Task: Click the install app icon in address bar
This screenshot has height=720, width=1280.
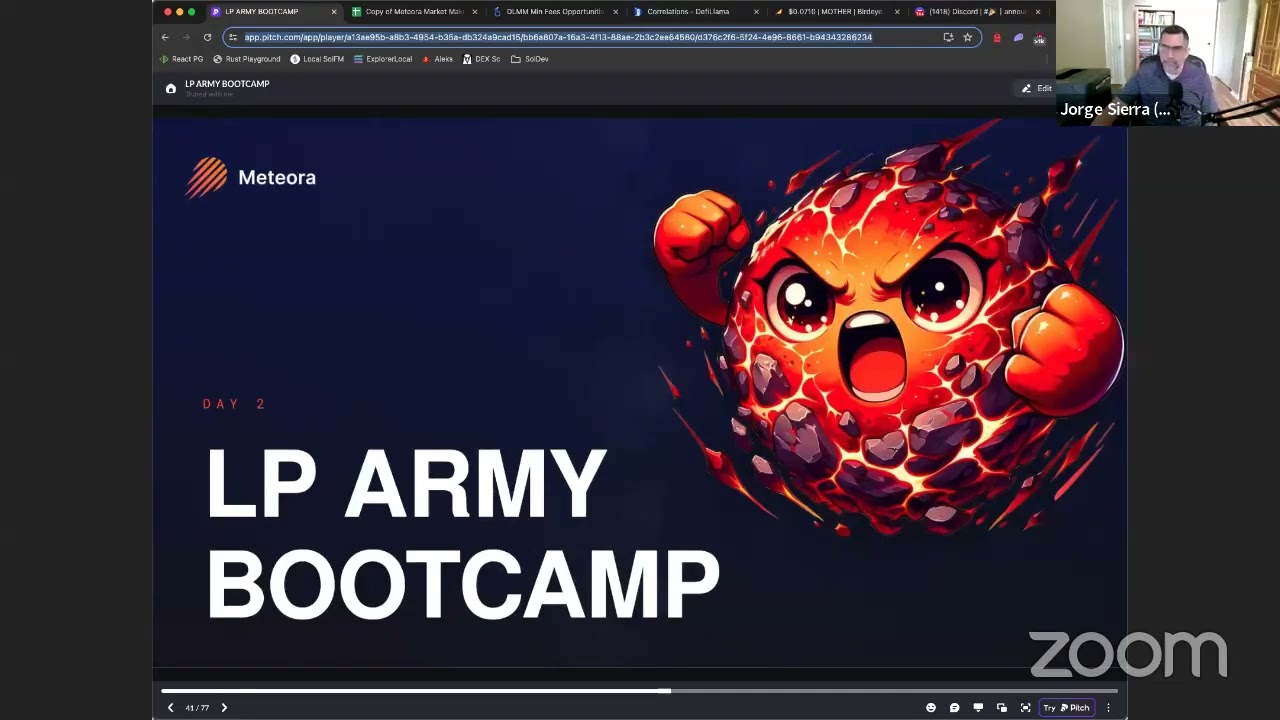Action: (948, 37)
